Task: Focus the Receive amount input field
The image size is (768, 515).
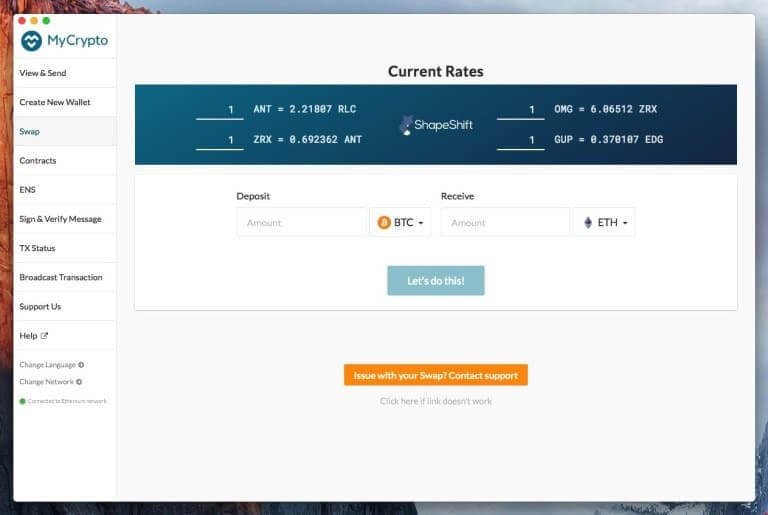Action: point(505,222)
